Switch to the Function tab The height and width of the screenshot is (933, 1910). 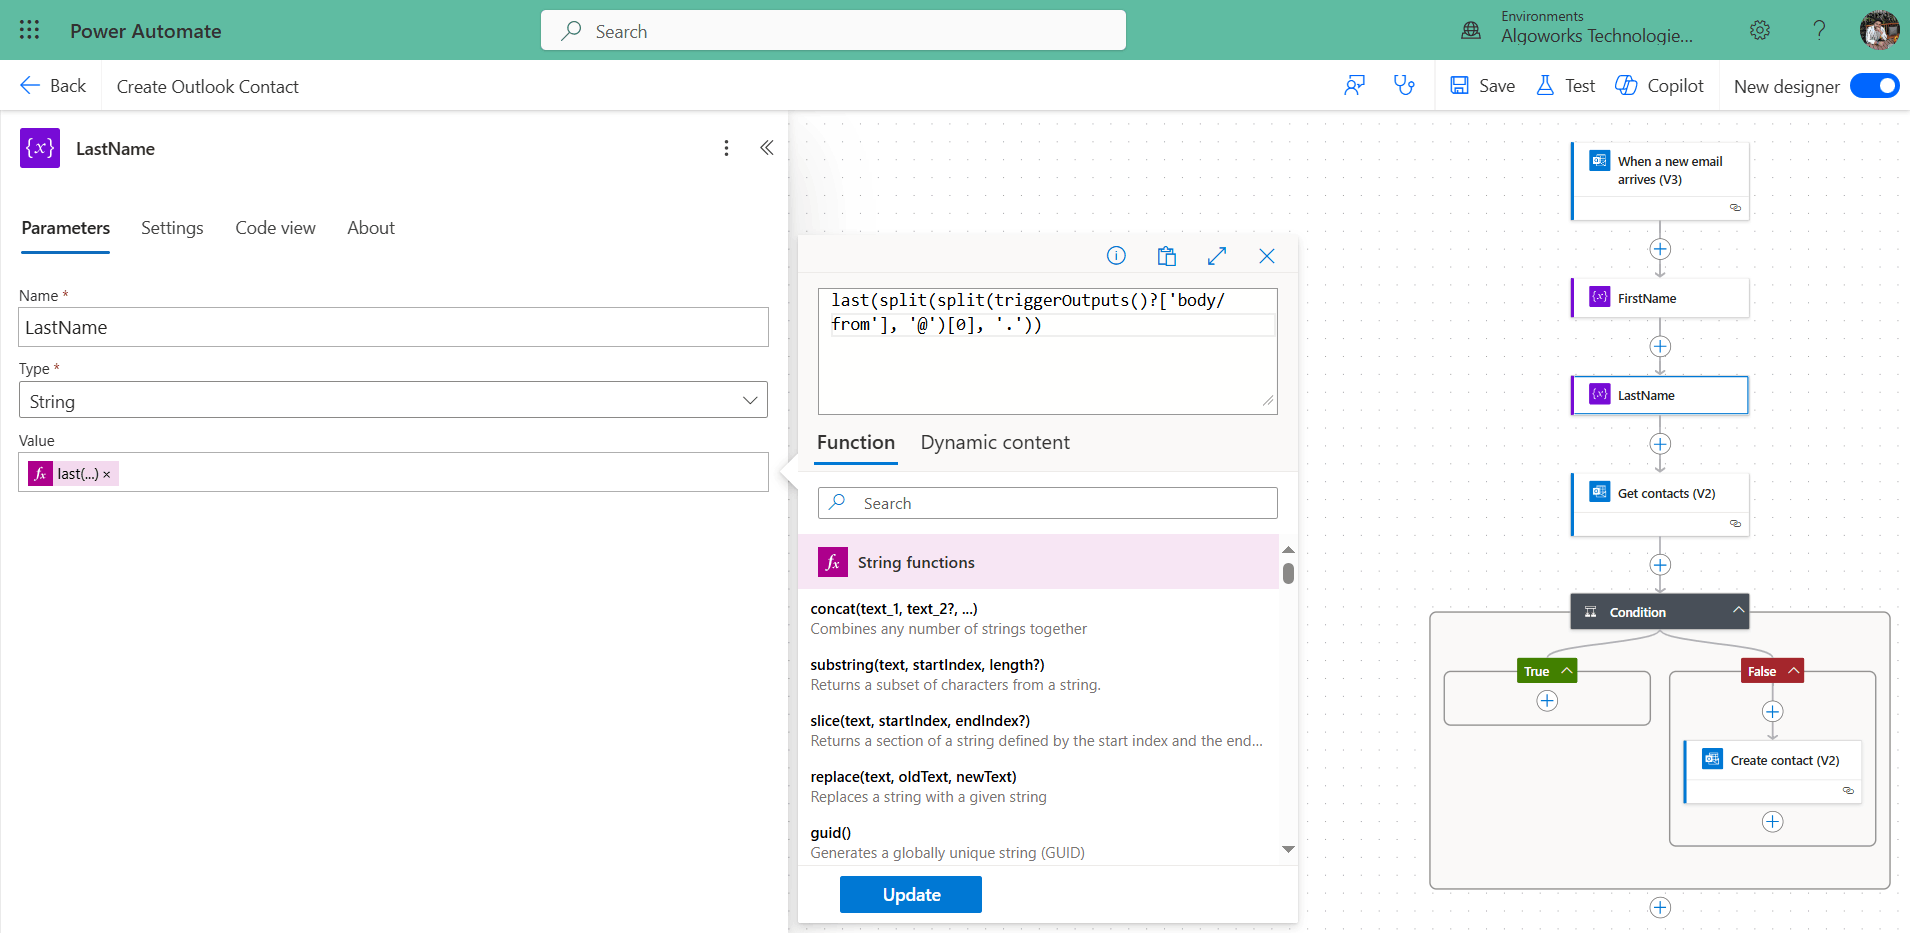[856, 443]
